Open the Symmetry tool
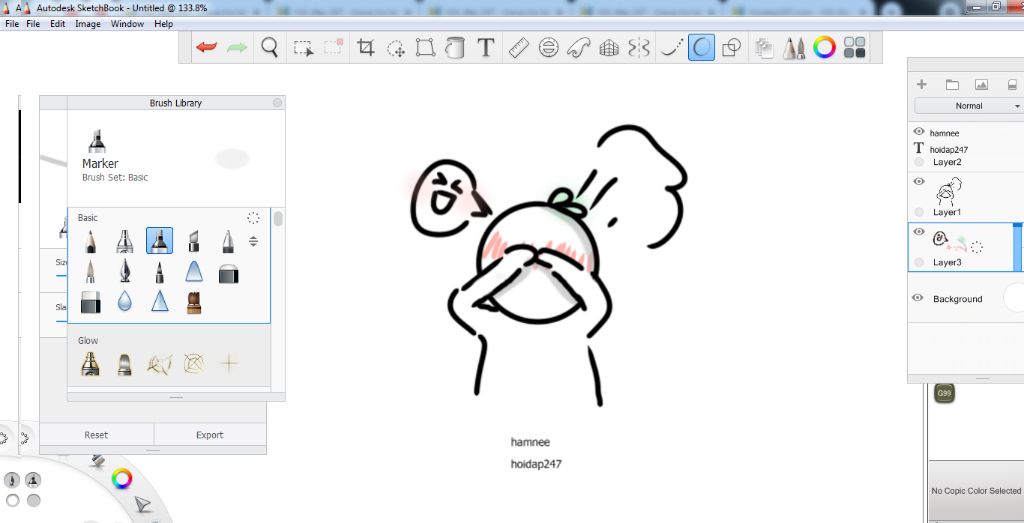This screenshot has width=1024, height=523. coord(639,48)
